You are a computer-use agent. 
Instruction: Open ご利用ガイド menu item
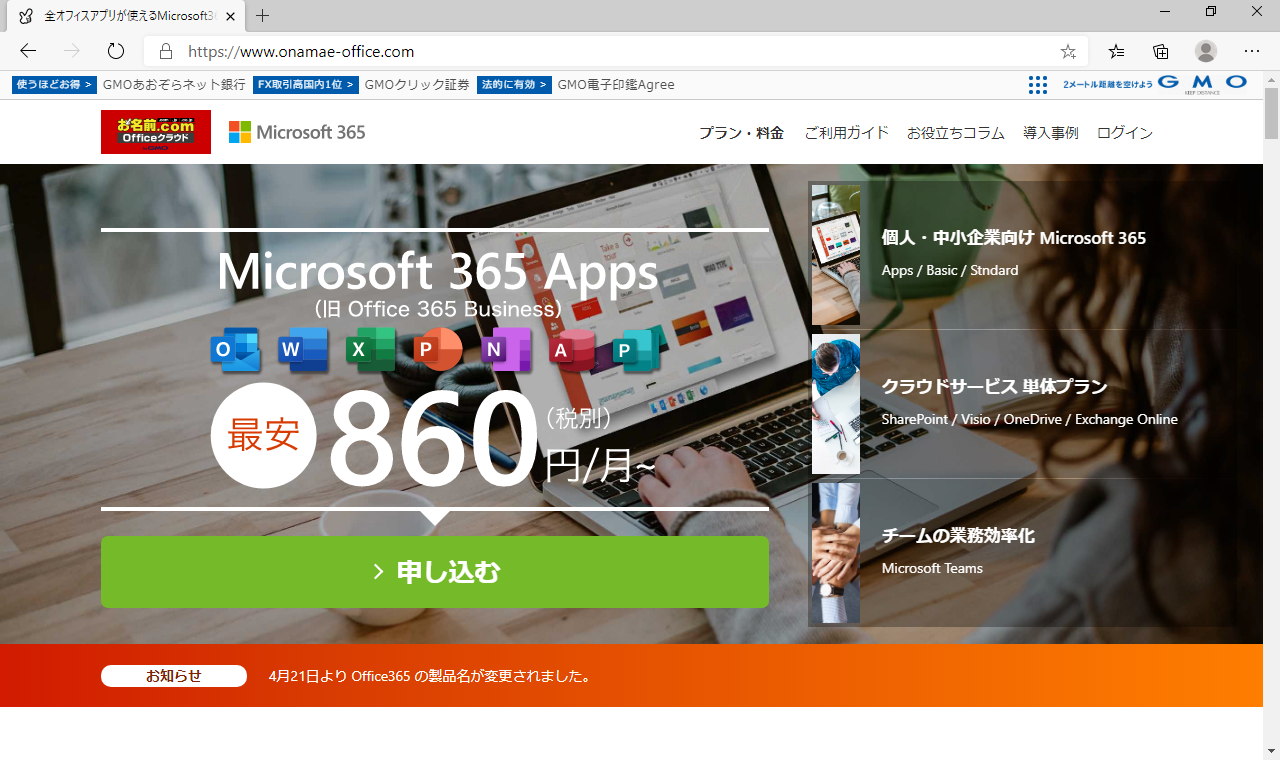click(x=846, y=133)
